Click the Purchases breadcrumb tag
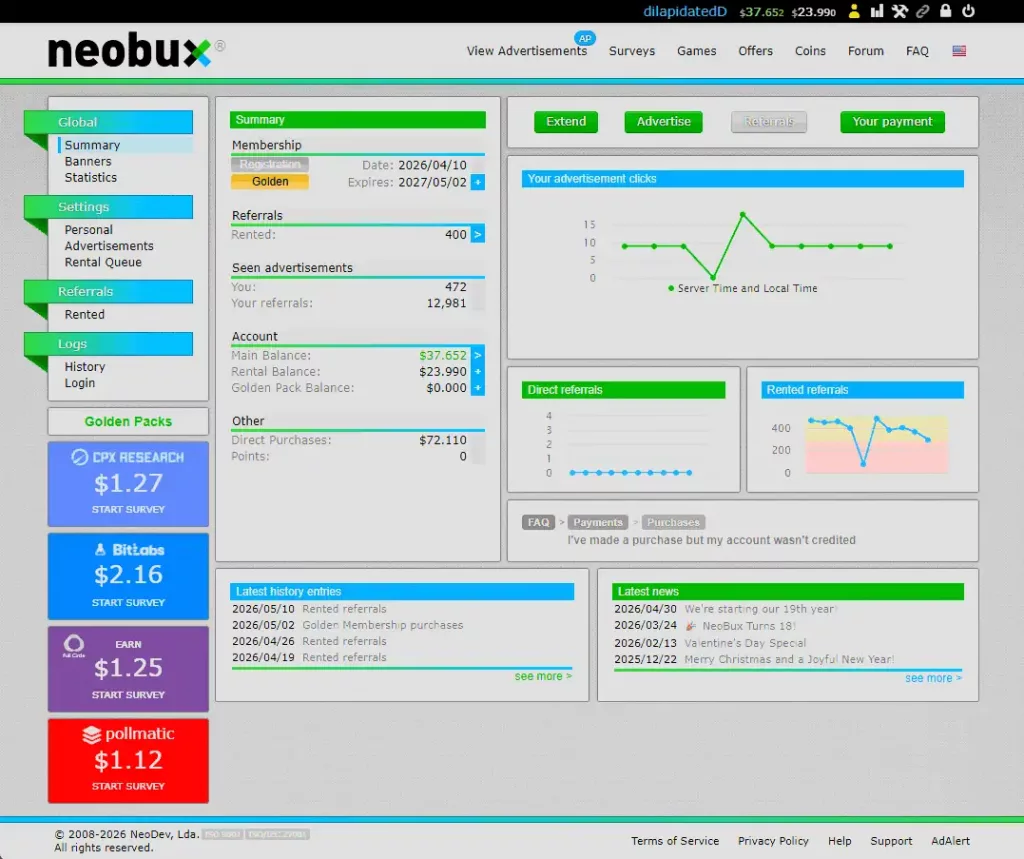The width and height of the screenshot is (1024, 859). tap(673, 522)
